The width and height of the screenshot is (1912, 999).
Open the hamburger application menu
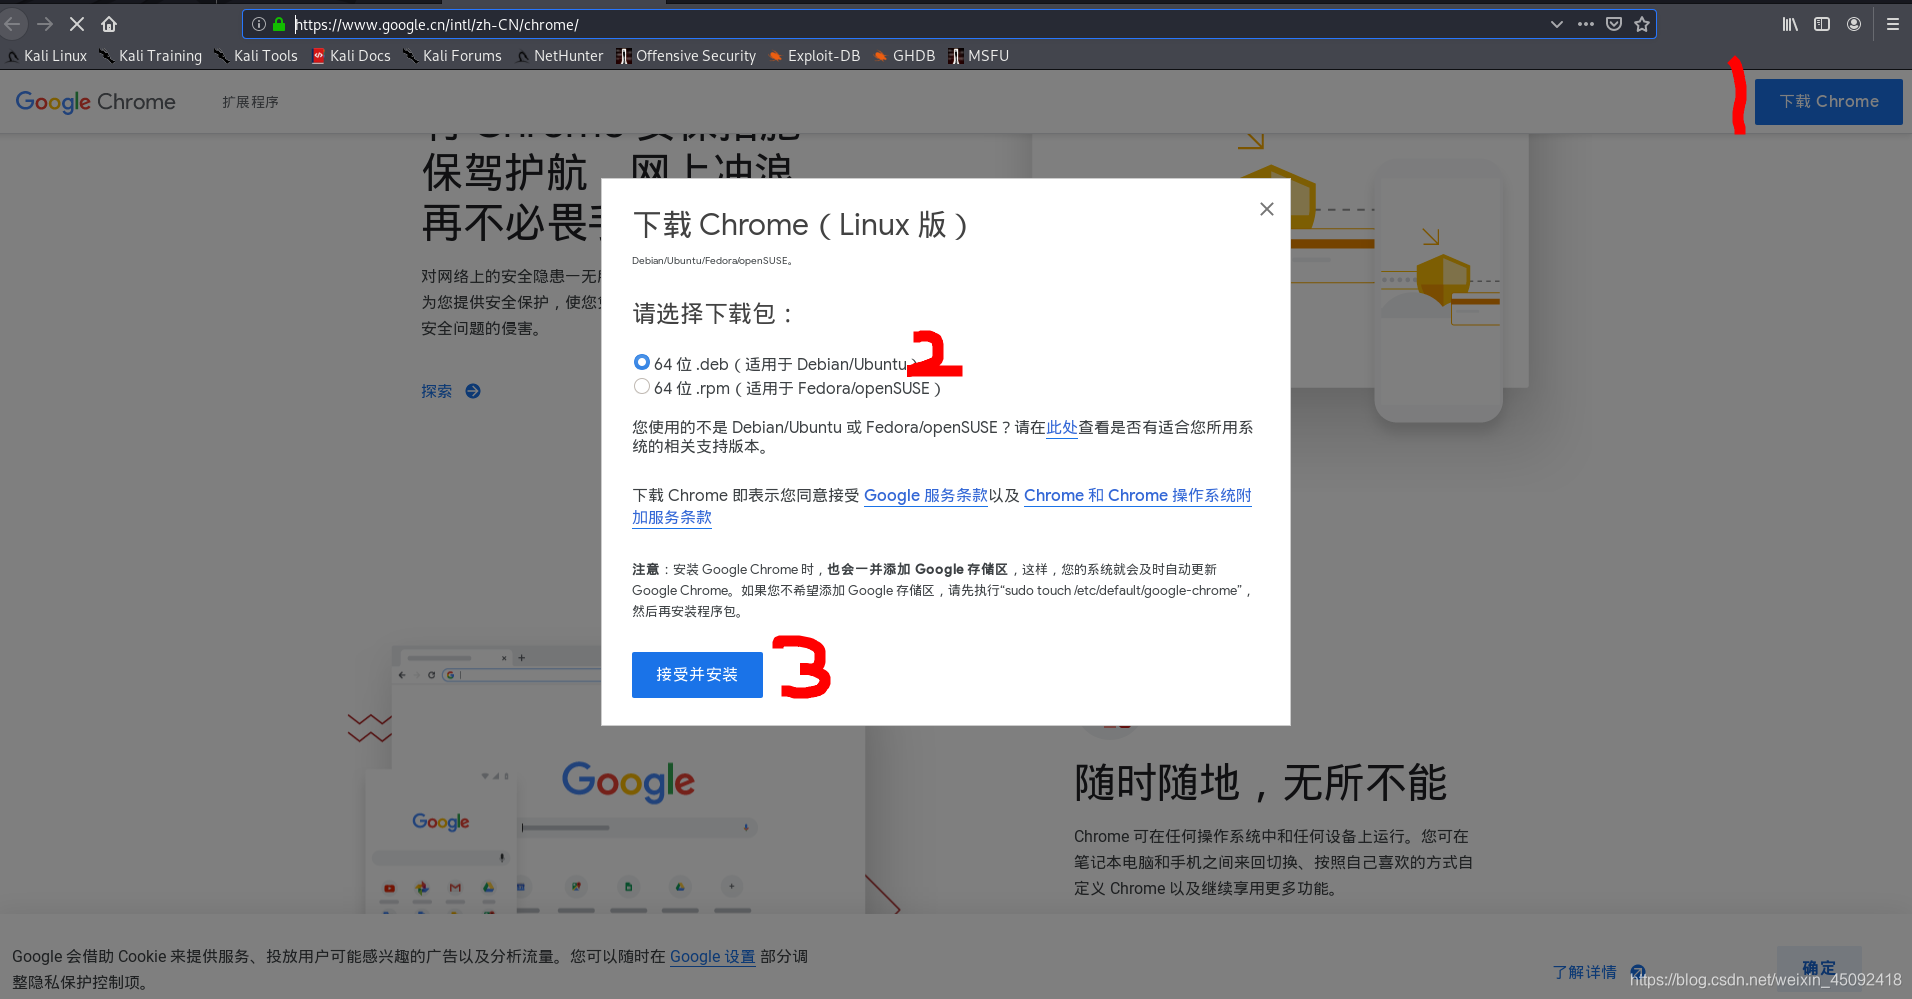tap(1893, 24)
